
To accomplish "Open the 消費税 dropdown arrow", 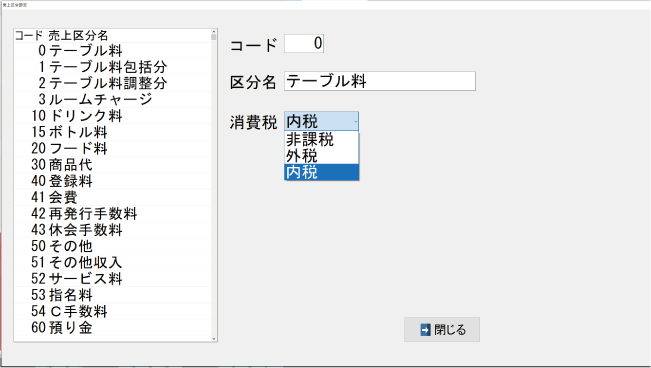I will click(x=355, y=121).
